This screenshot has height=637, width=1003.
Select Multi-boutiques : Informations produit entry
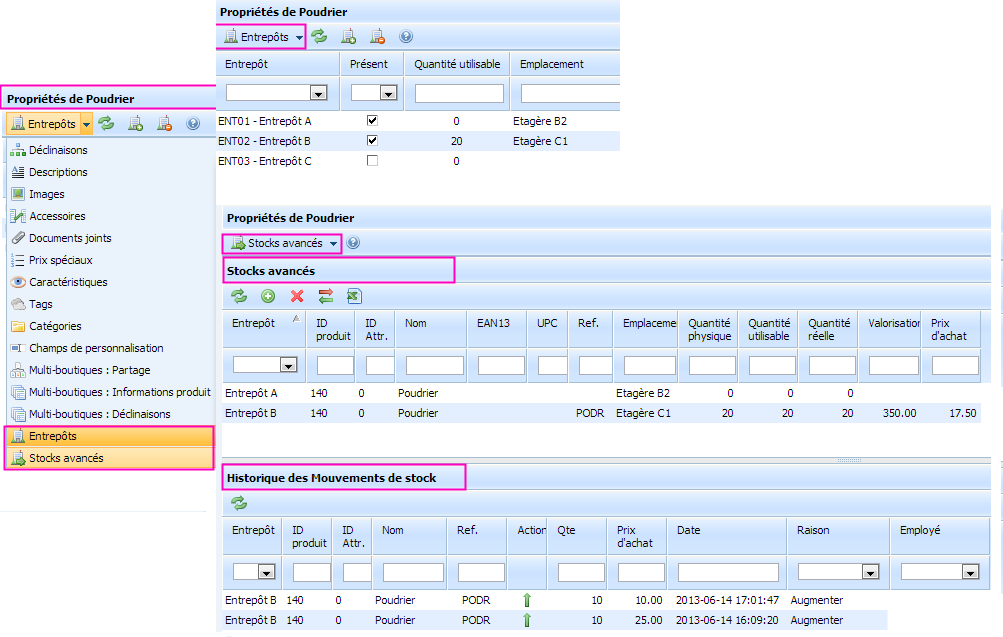point(120,392)
